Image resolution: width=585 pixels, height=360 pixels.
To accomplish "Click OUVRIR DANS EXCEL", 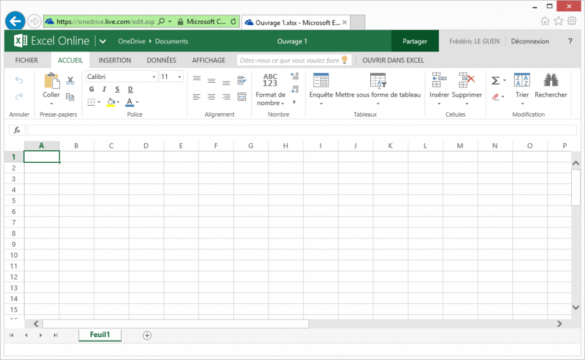I will [393, 60].
